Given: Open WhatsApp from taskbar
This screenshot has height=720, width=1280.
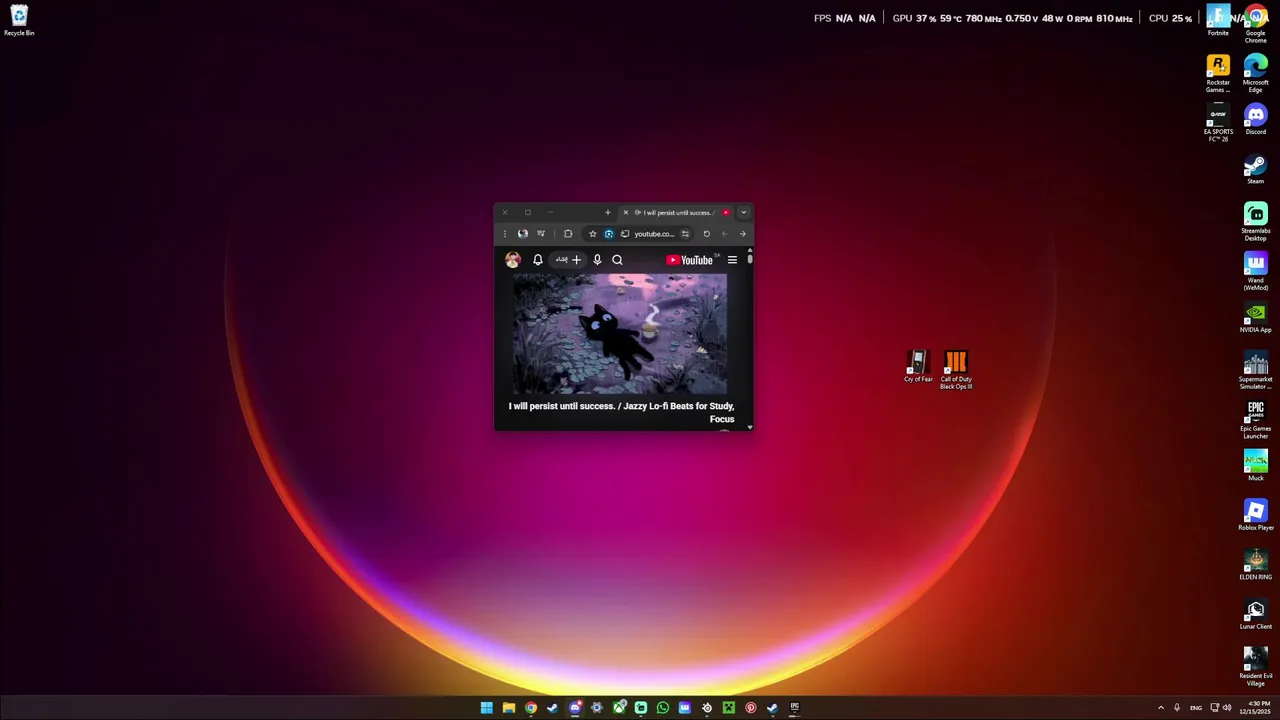Looking at the screenshot, I should click(x=662, y=708).
